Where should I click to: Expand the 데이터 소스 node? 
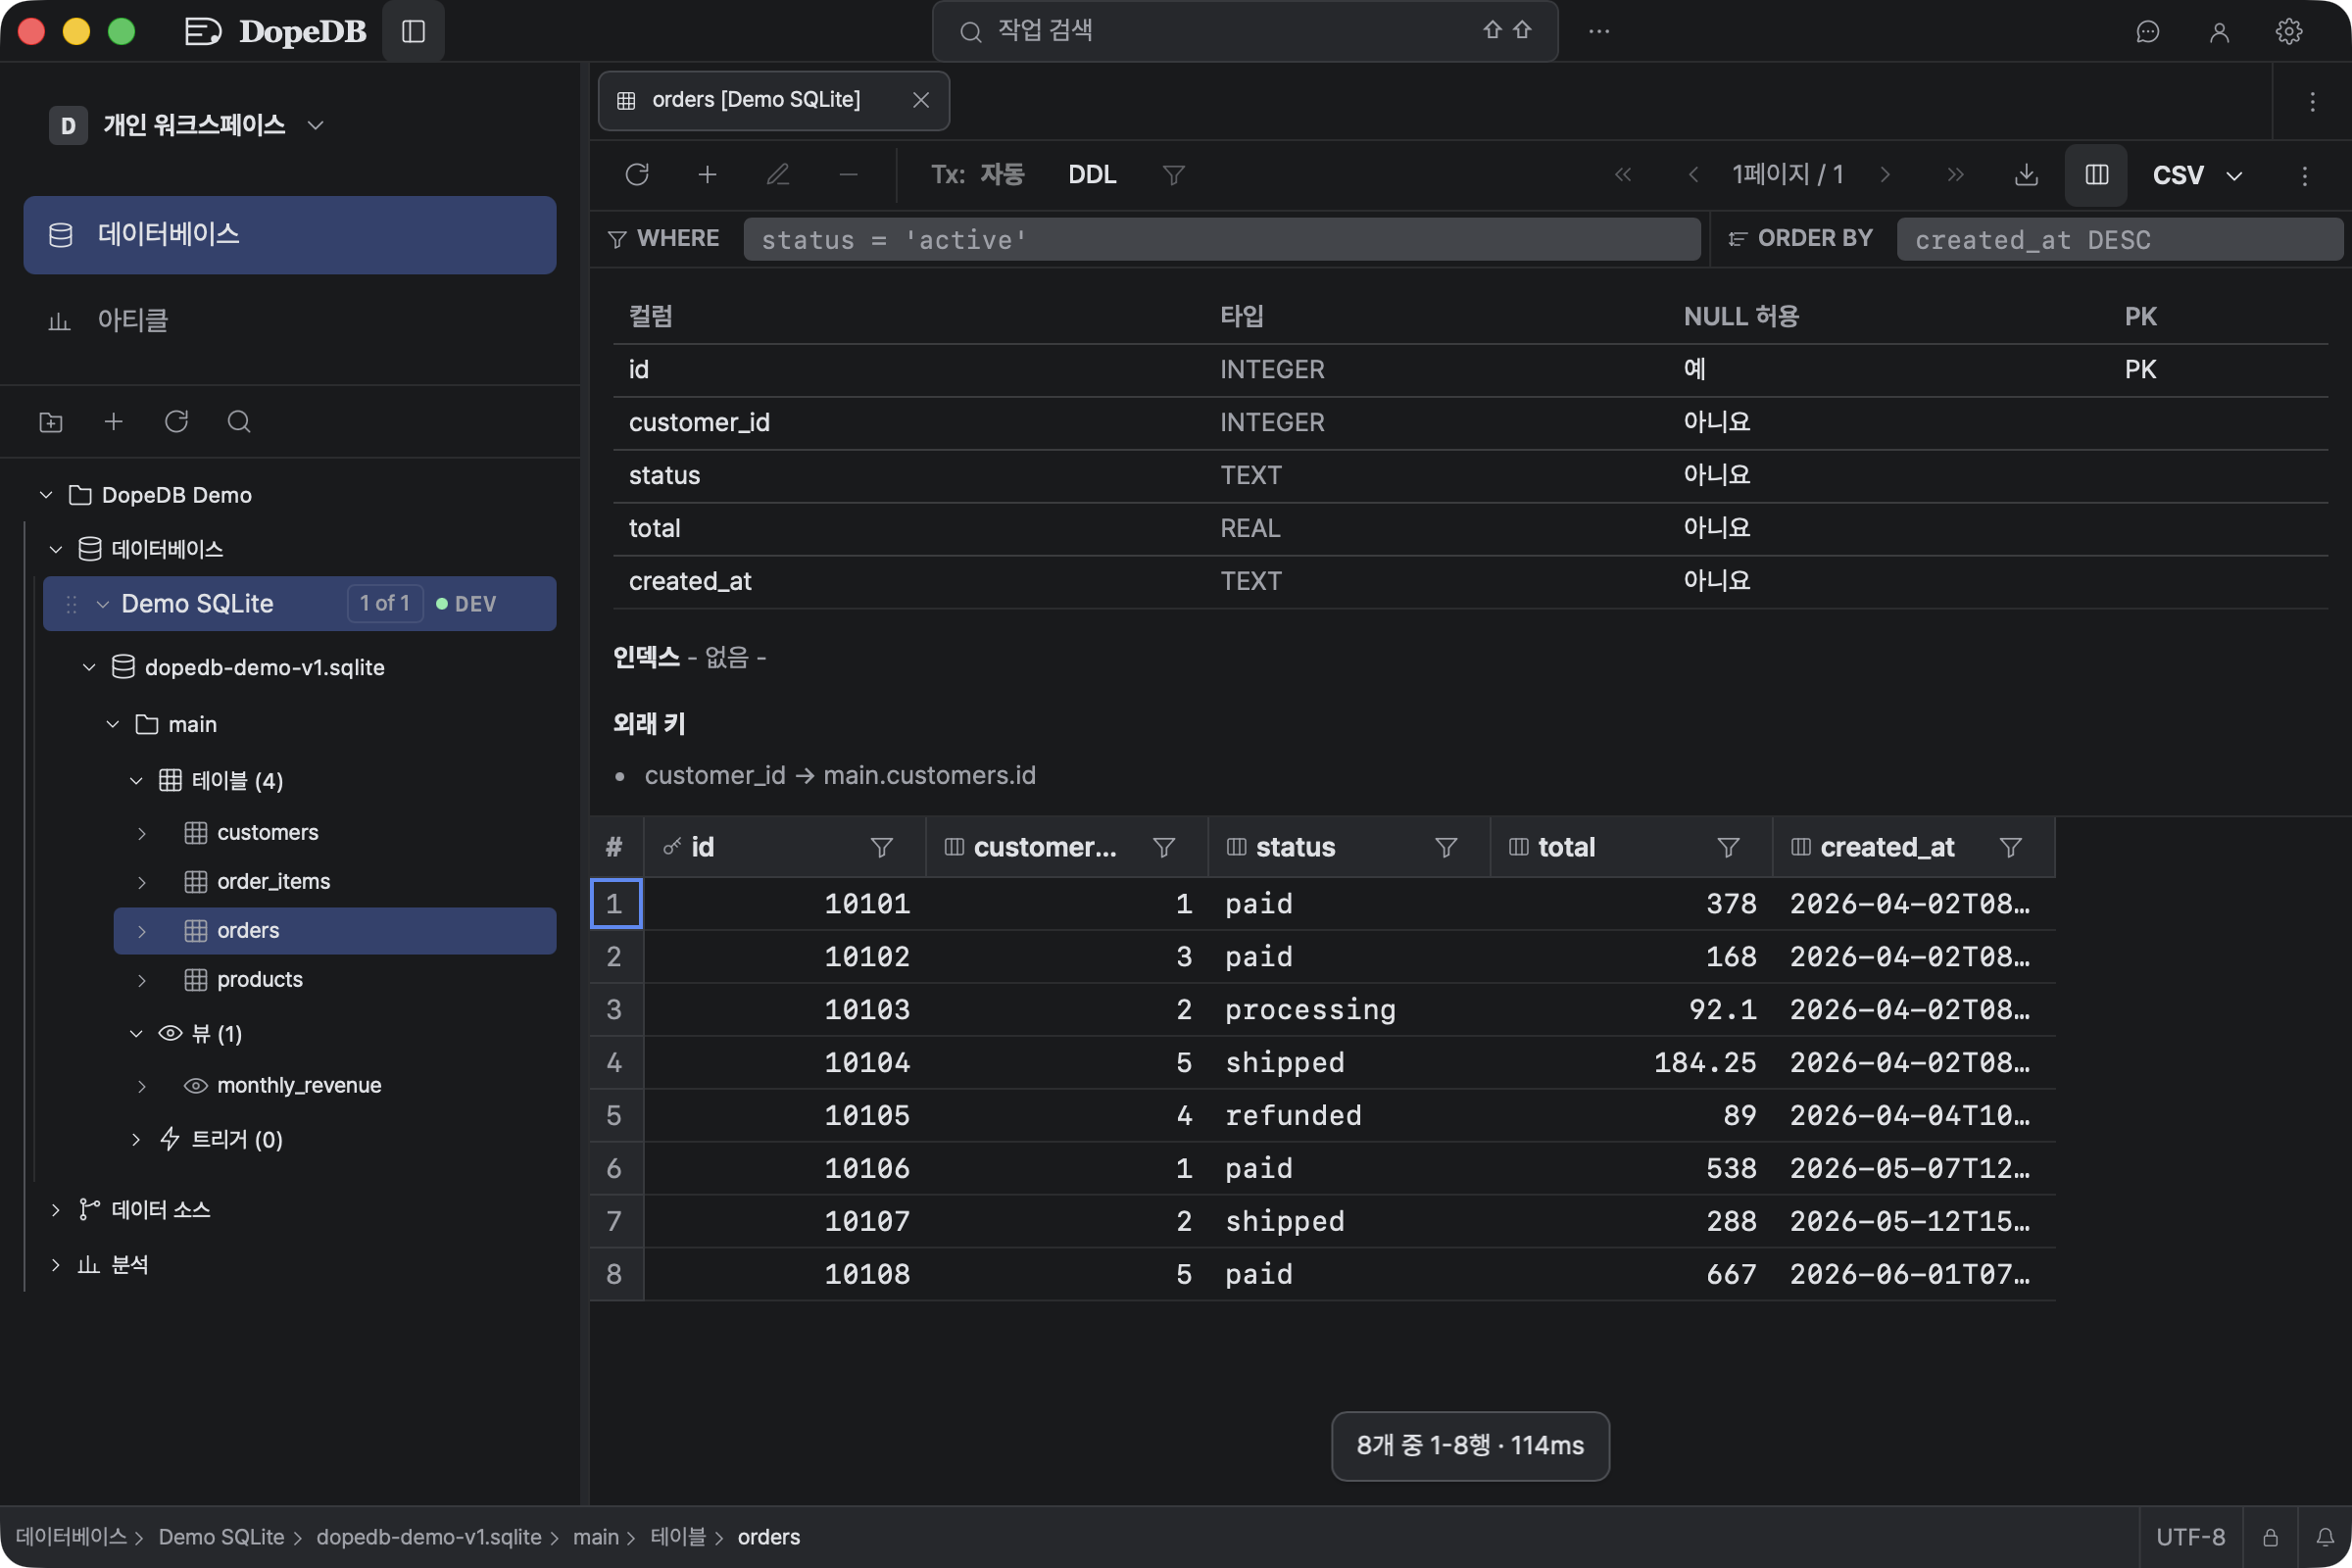56,1211
